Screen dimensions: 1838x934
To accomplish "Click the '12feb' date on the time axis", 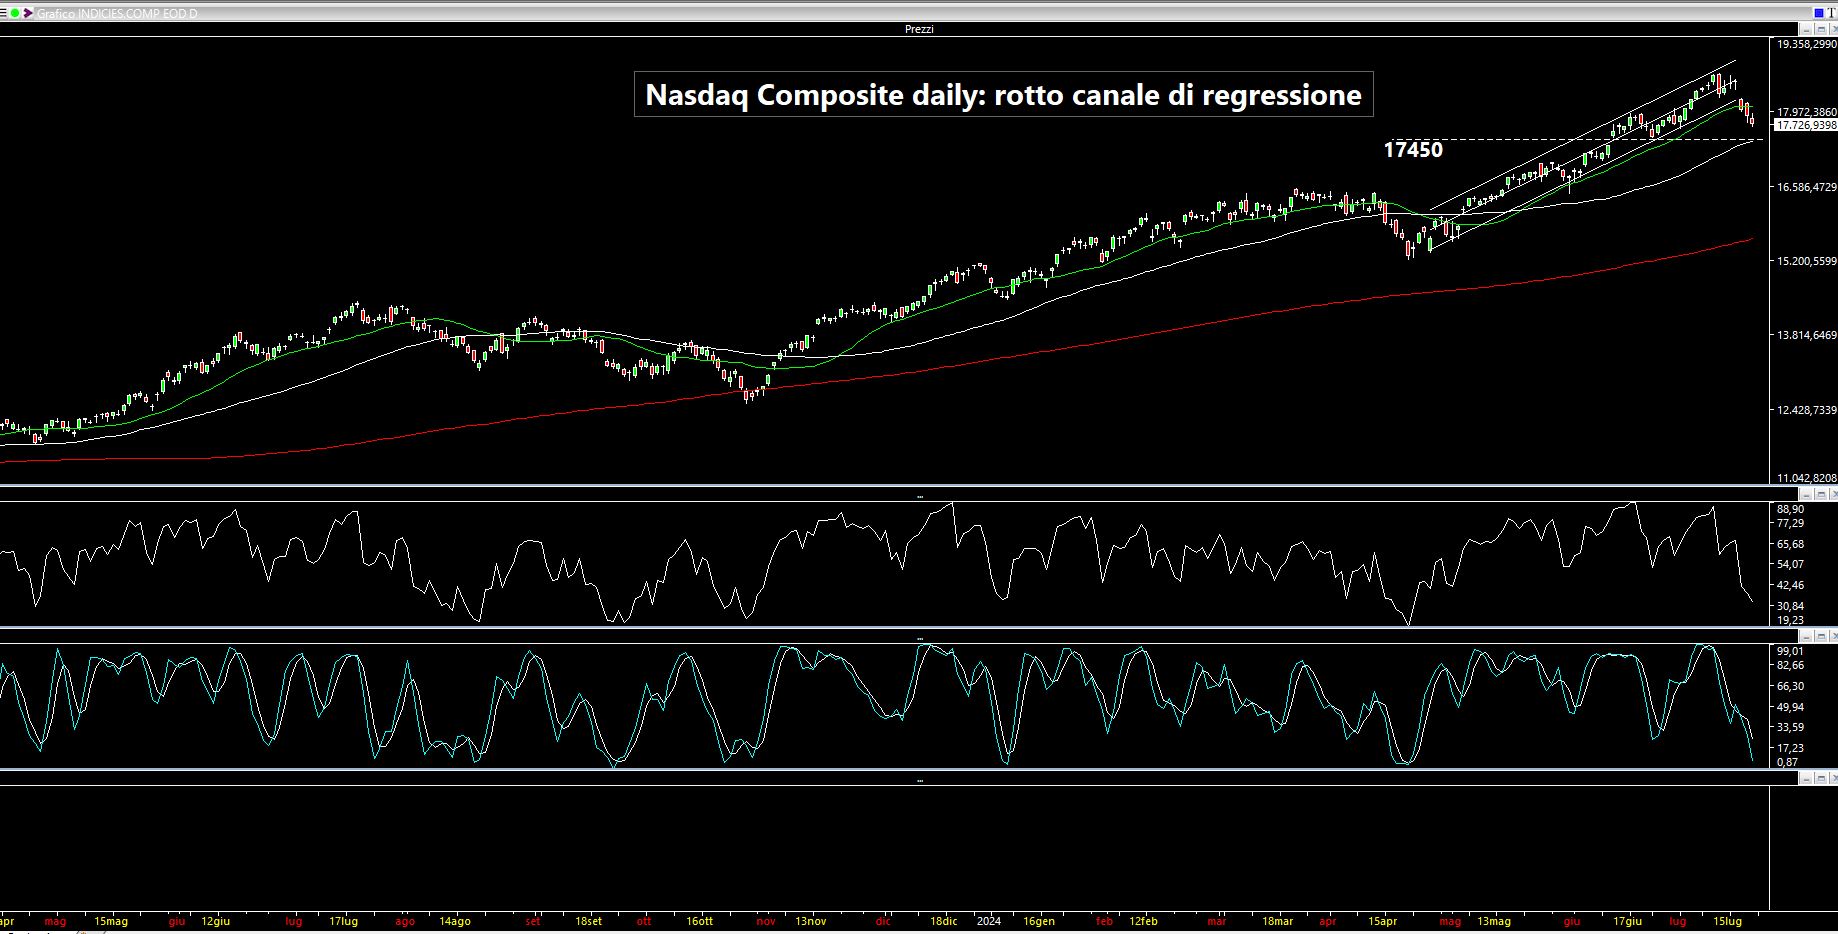I will coord(1144,921).
